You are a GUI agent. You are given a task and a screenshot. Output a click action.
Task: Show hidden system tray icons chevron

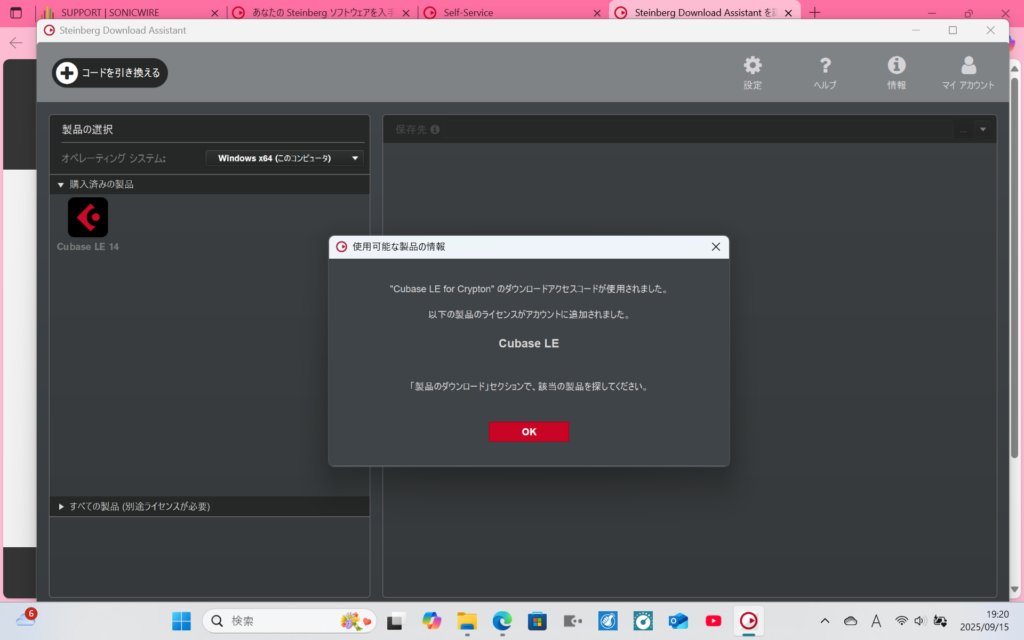[824, 621]
